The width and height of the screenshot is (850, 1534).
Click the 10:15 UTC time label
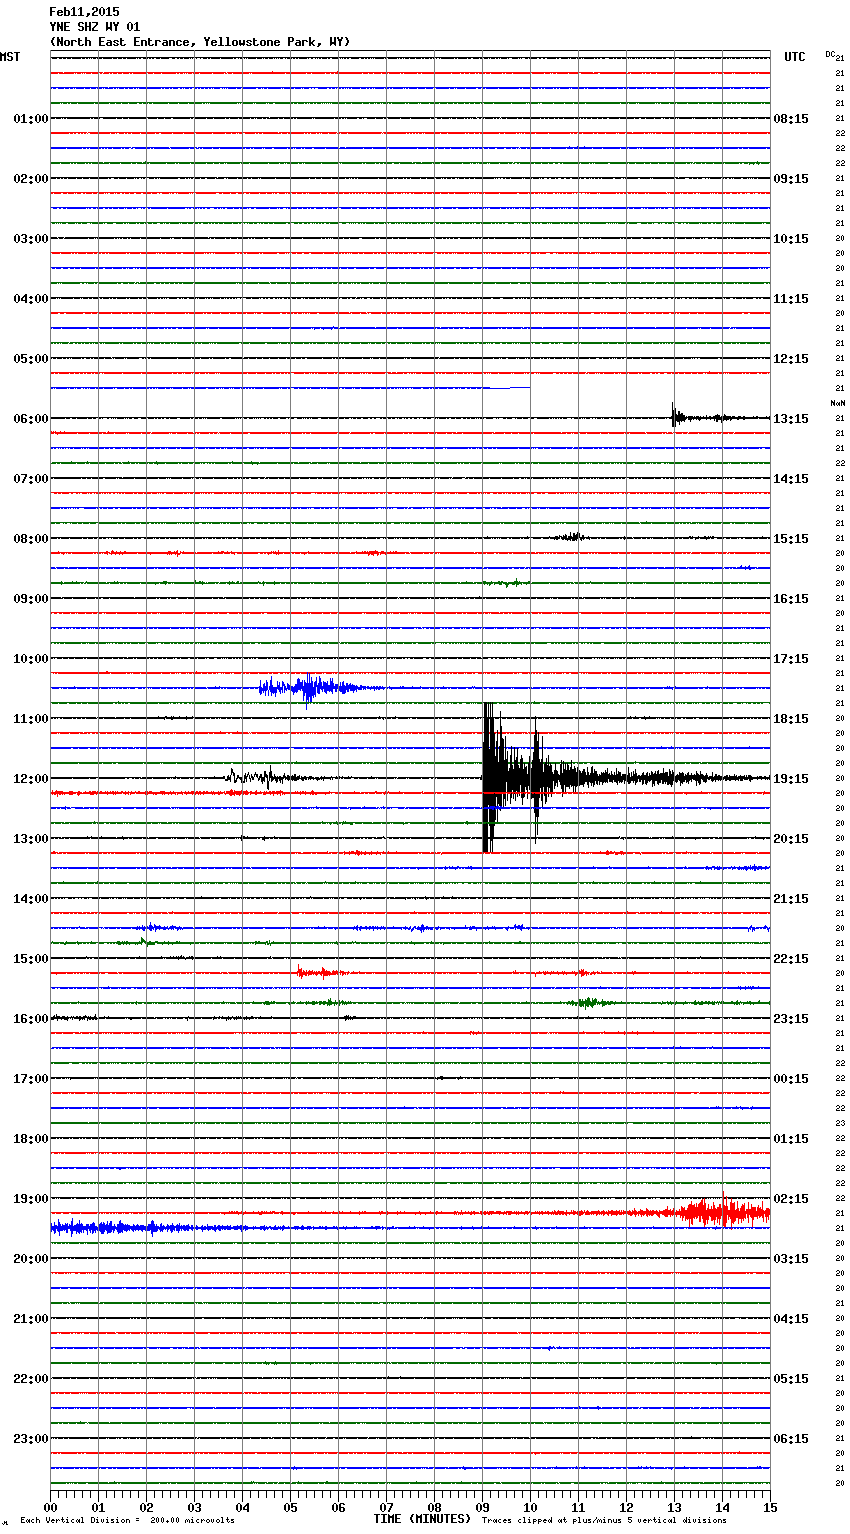coord(791,239)
